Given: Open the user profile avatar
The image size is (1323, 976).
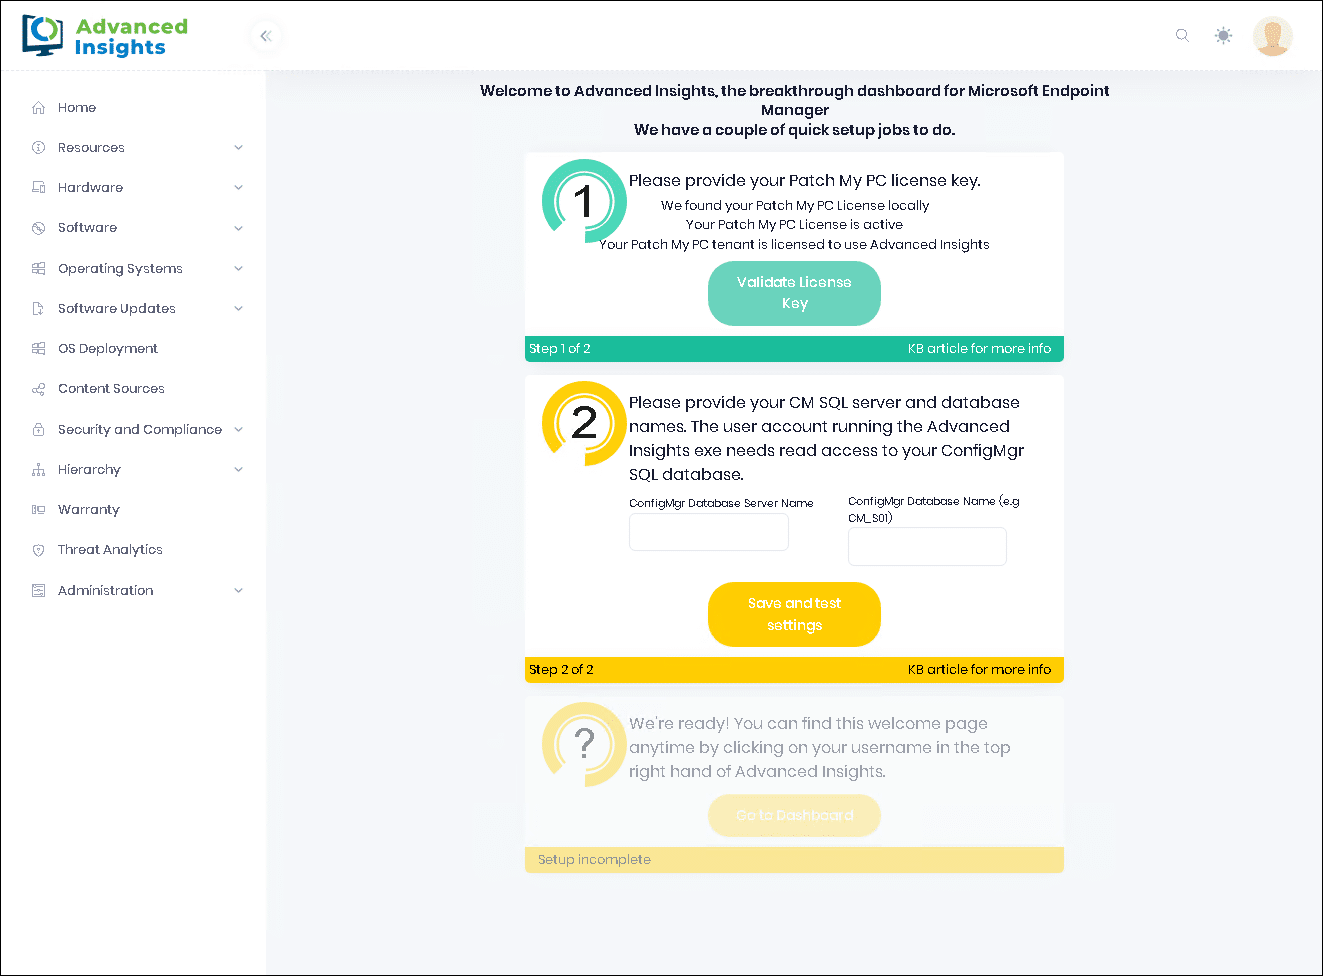Looking at the screenshot, I should 1272,36.
